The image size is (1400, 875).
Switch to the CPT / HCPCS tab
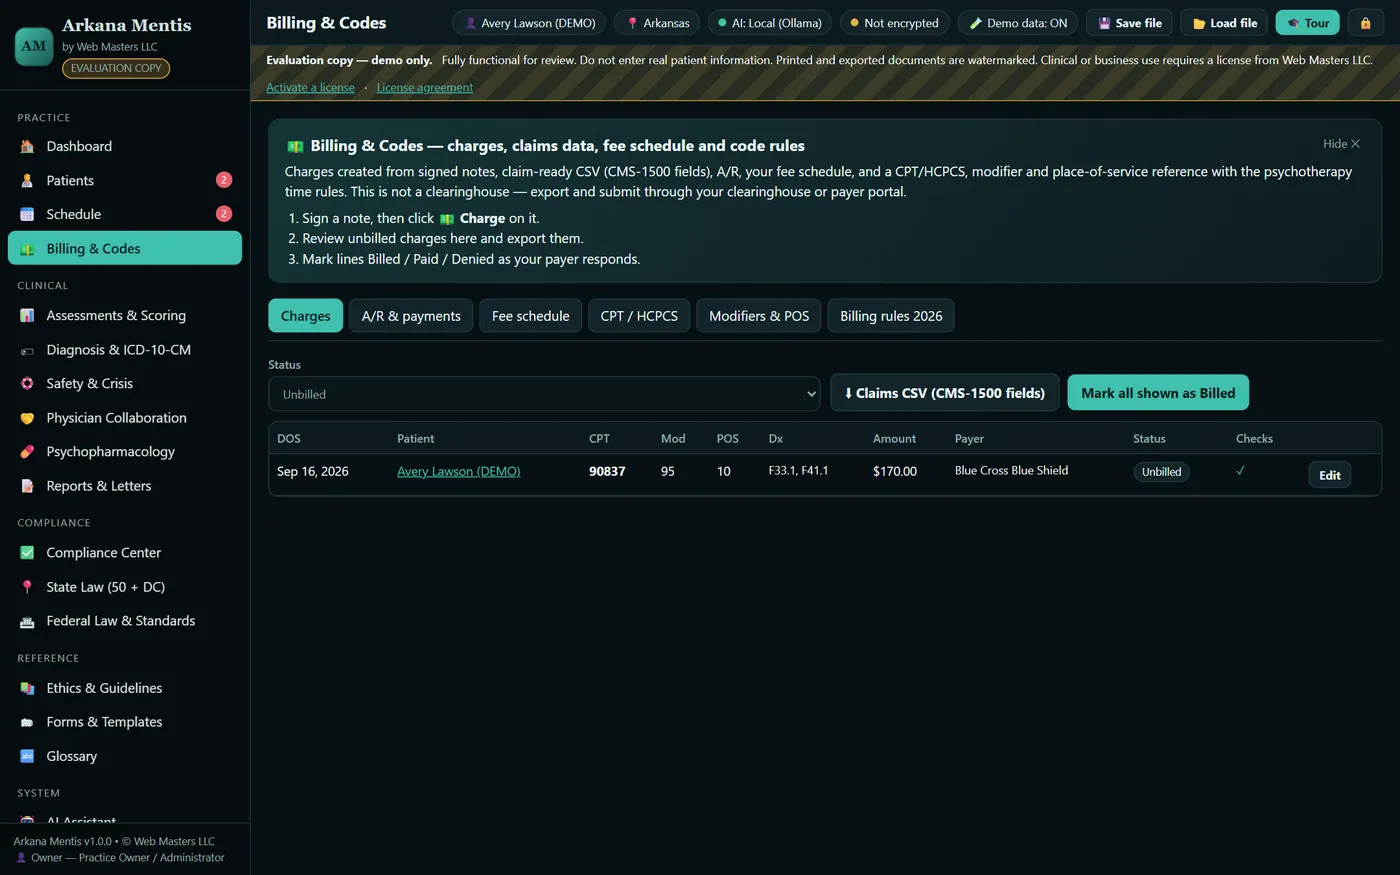point(639,316)
